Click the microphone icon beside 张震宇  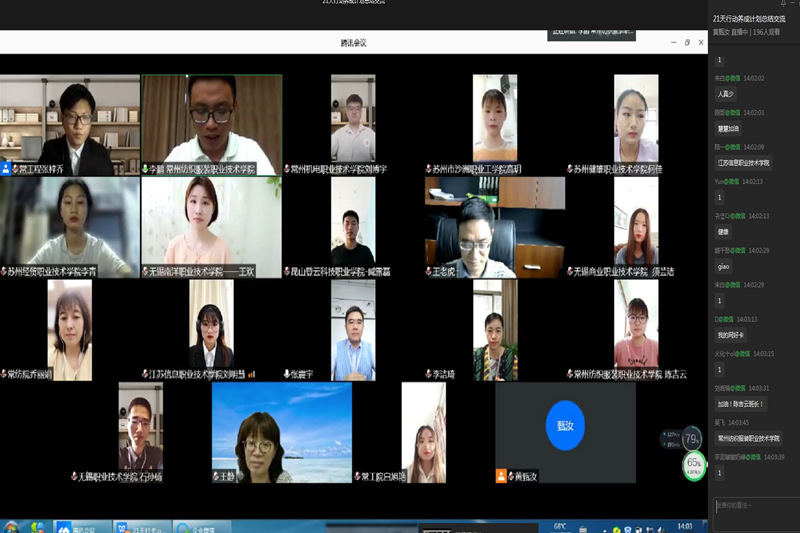coord(287,374)
